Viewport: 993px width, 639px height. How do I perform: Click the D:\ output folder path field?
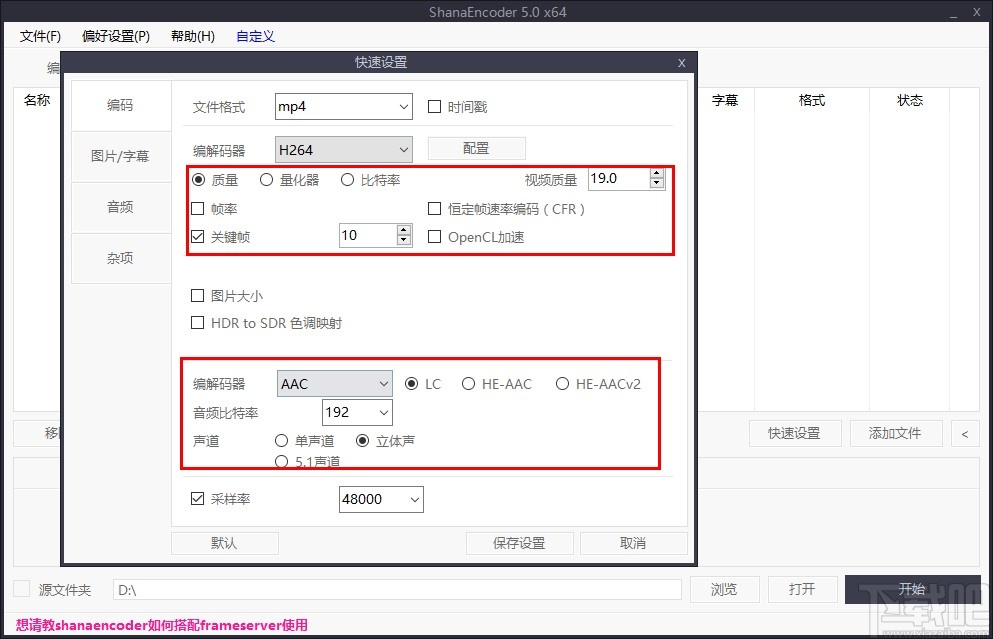pyautogui.click(x=397, y=590)
